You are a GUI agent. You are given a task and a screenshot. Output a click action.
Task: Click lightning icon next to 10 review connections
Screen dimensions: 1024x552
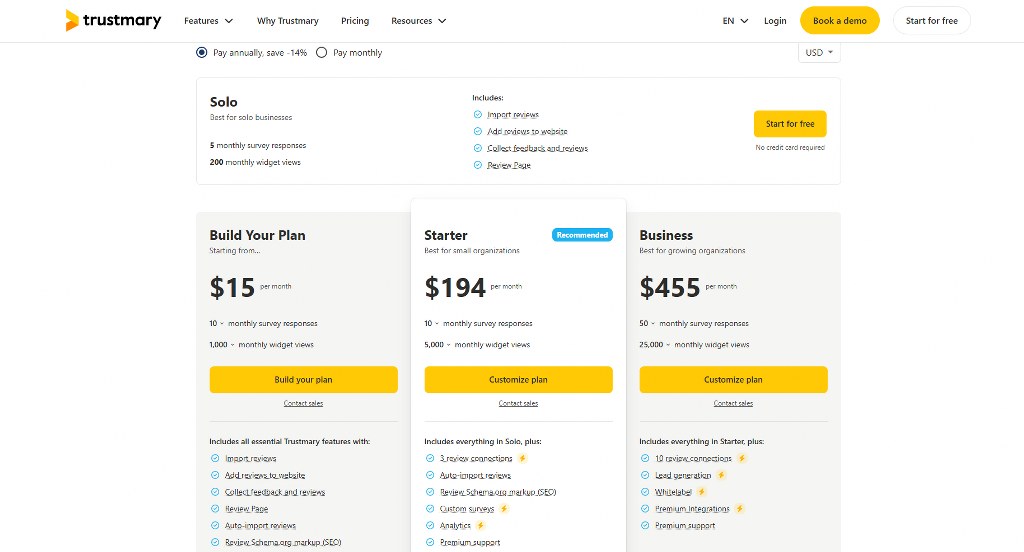742,459
